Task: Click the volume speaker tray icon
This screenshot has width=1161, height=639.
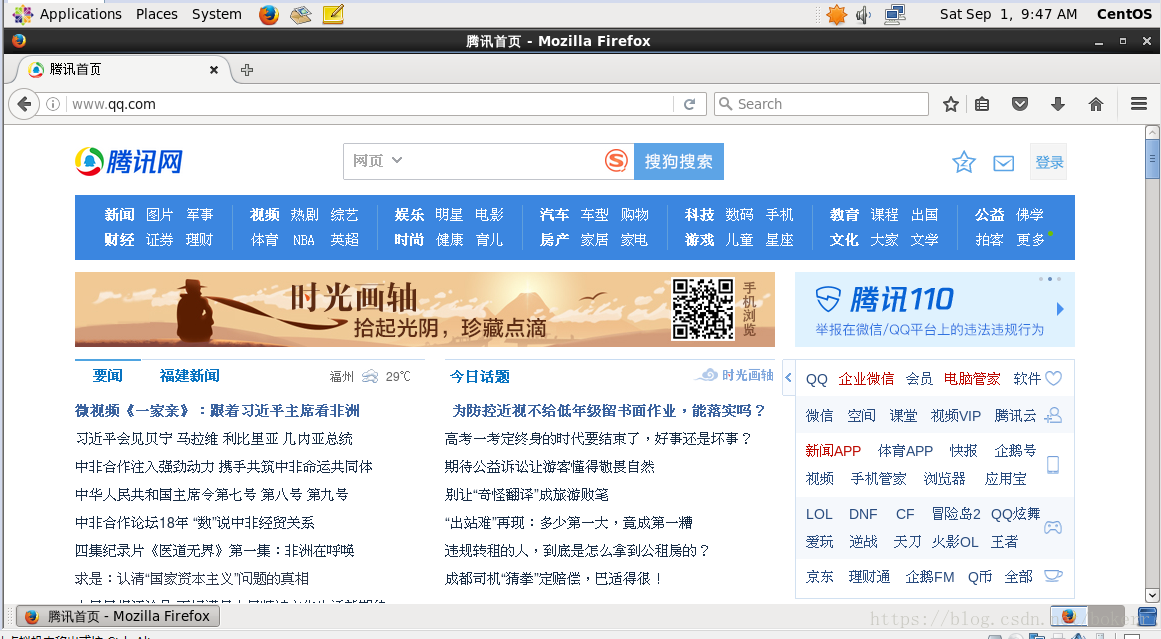Action: point(863,14)
